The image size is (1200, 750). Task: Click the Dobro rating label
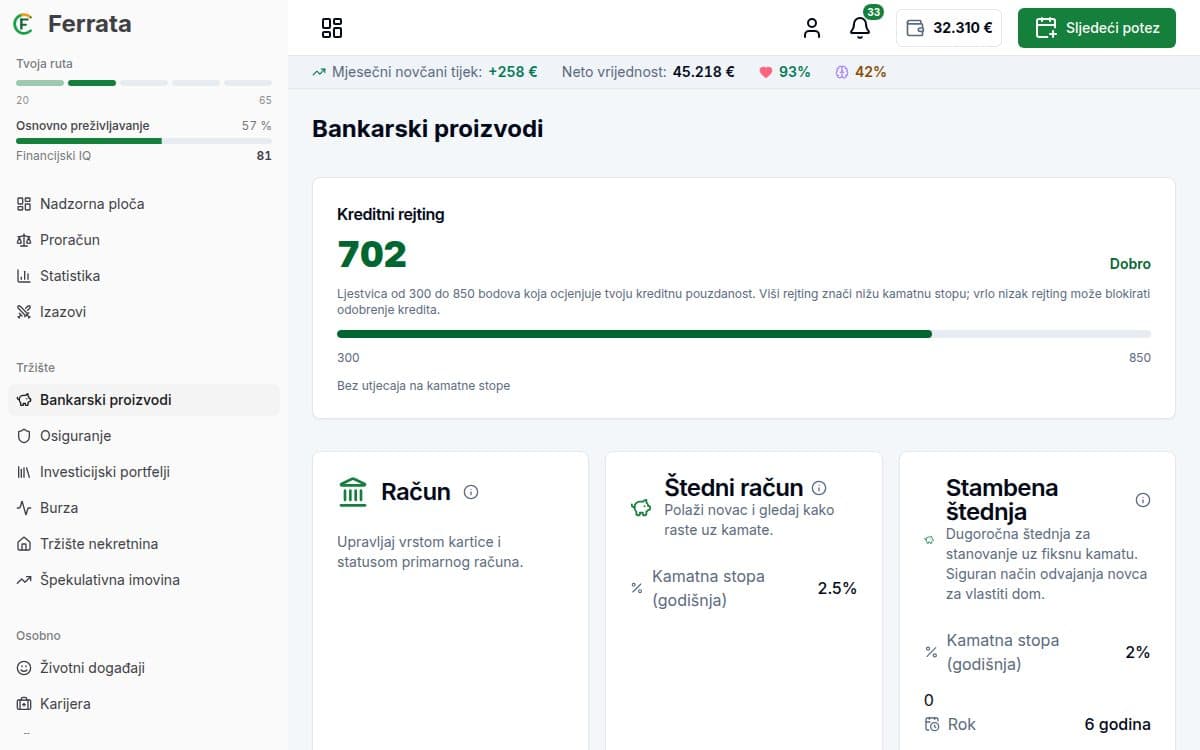[1130, 264]
